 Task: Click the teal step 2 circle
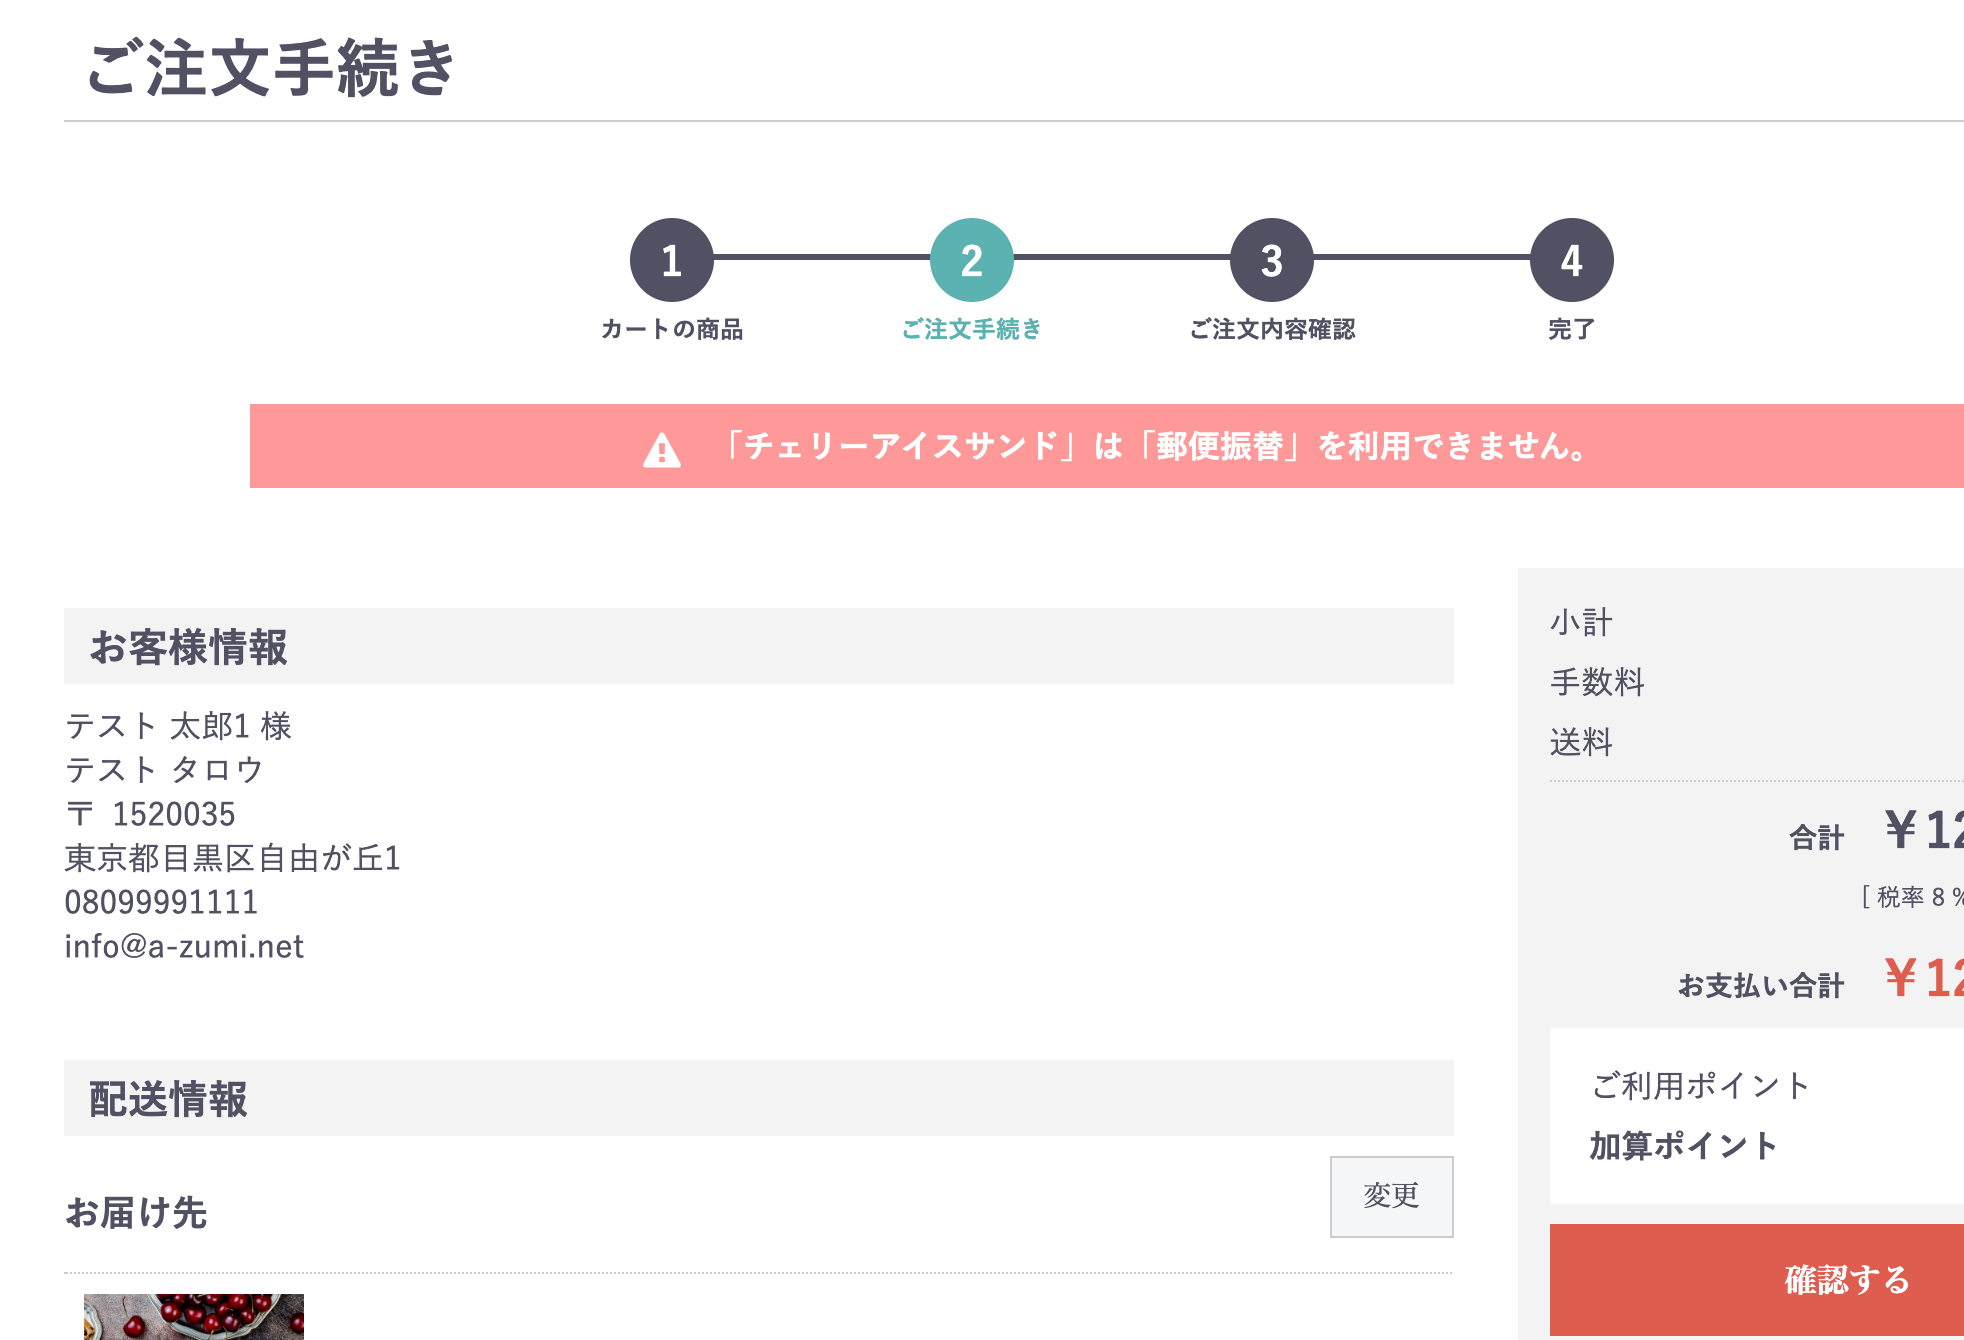(x=971, y=260)
